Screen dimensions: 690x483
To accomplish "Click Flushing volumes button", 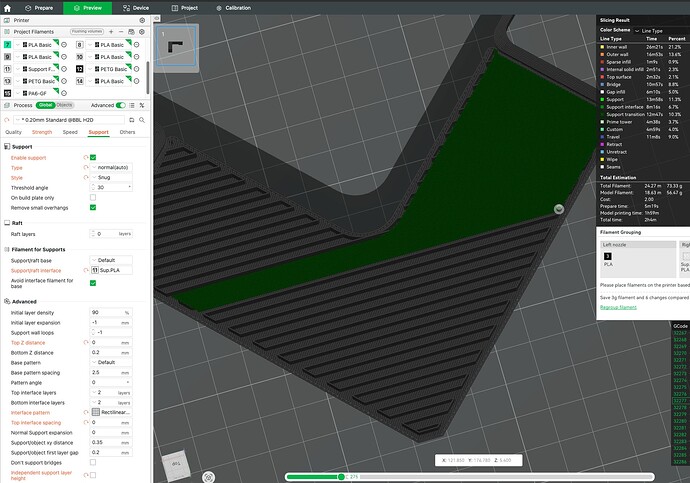I will coord(87,32).
